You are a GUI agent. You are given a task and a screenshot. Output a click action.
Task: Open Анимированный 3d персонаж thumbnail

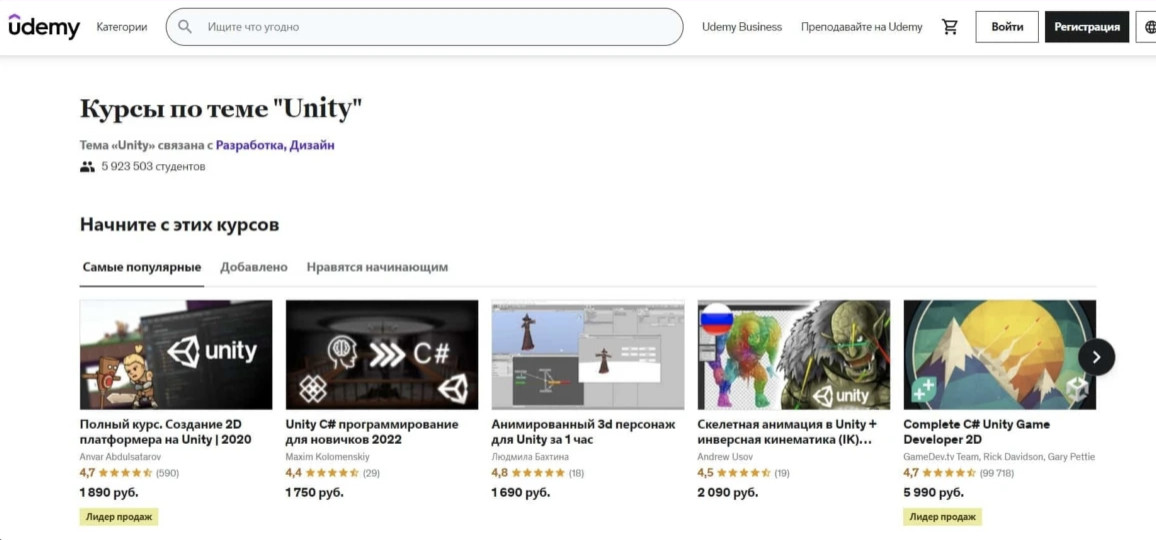pos(588,354)
